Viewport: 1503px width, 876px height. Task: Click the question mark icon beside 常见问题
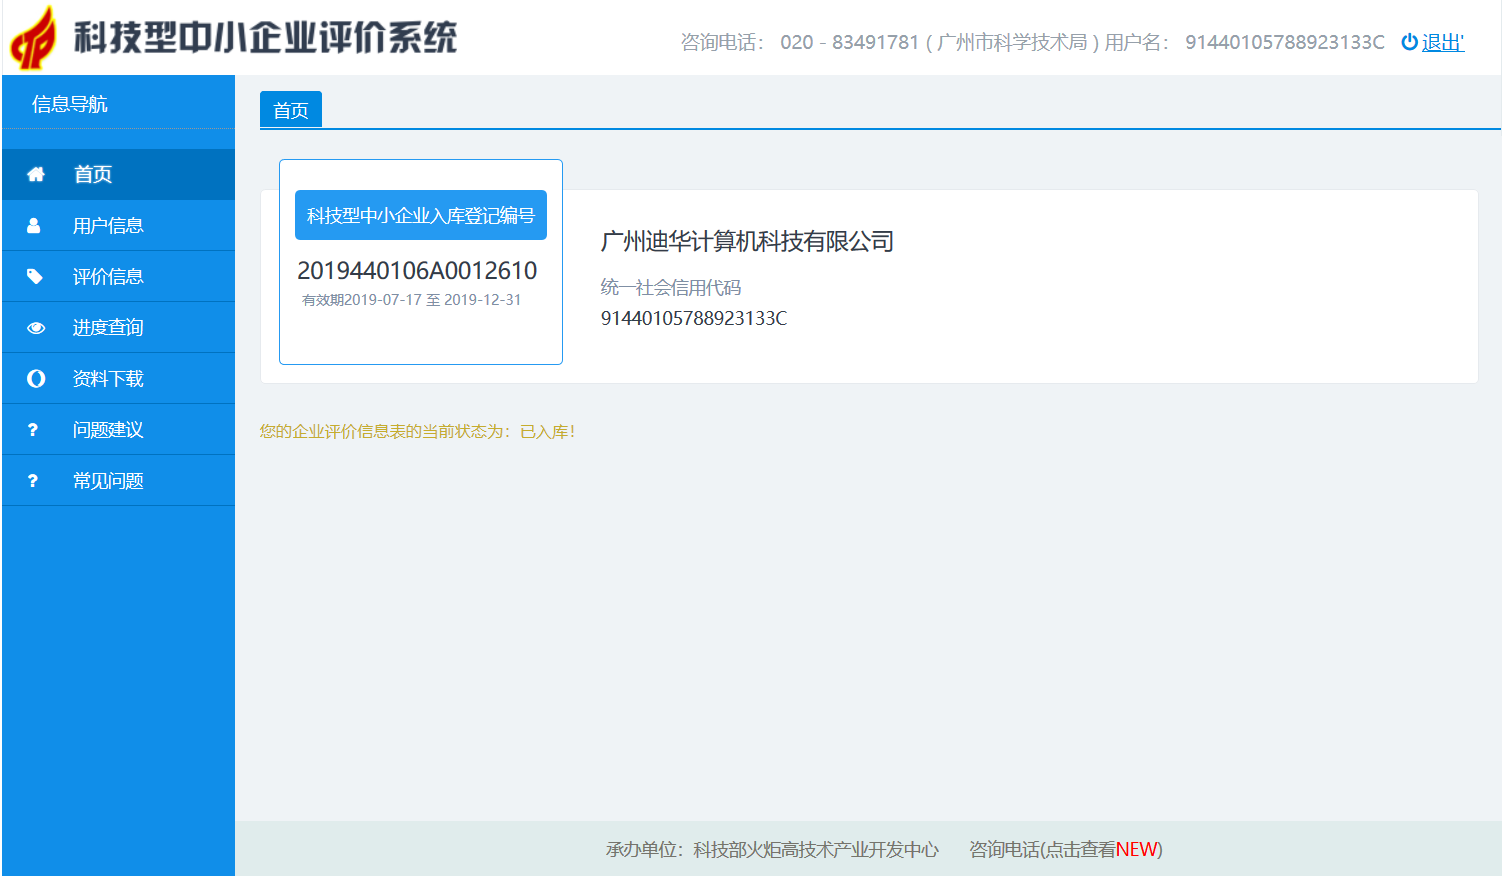[x=33, y=481]
